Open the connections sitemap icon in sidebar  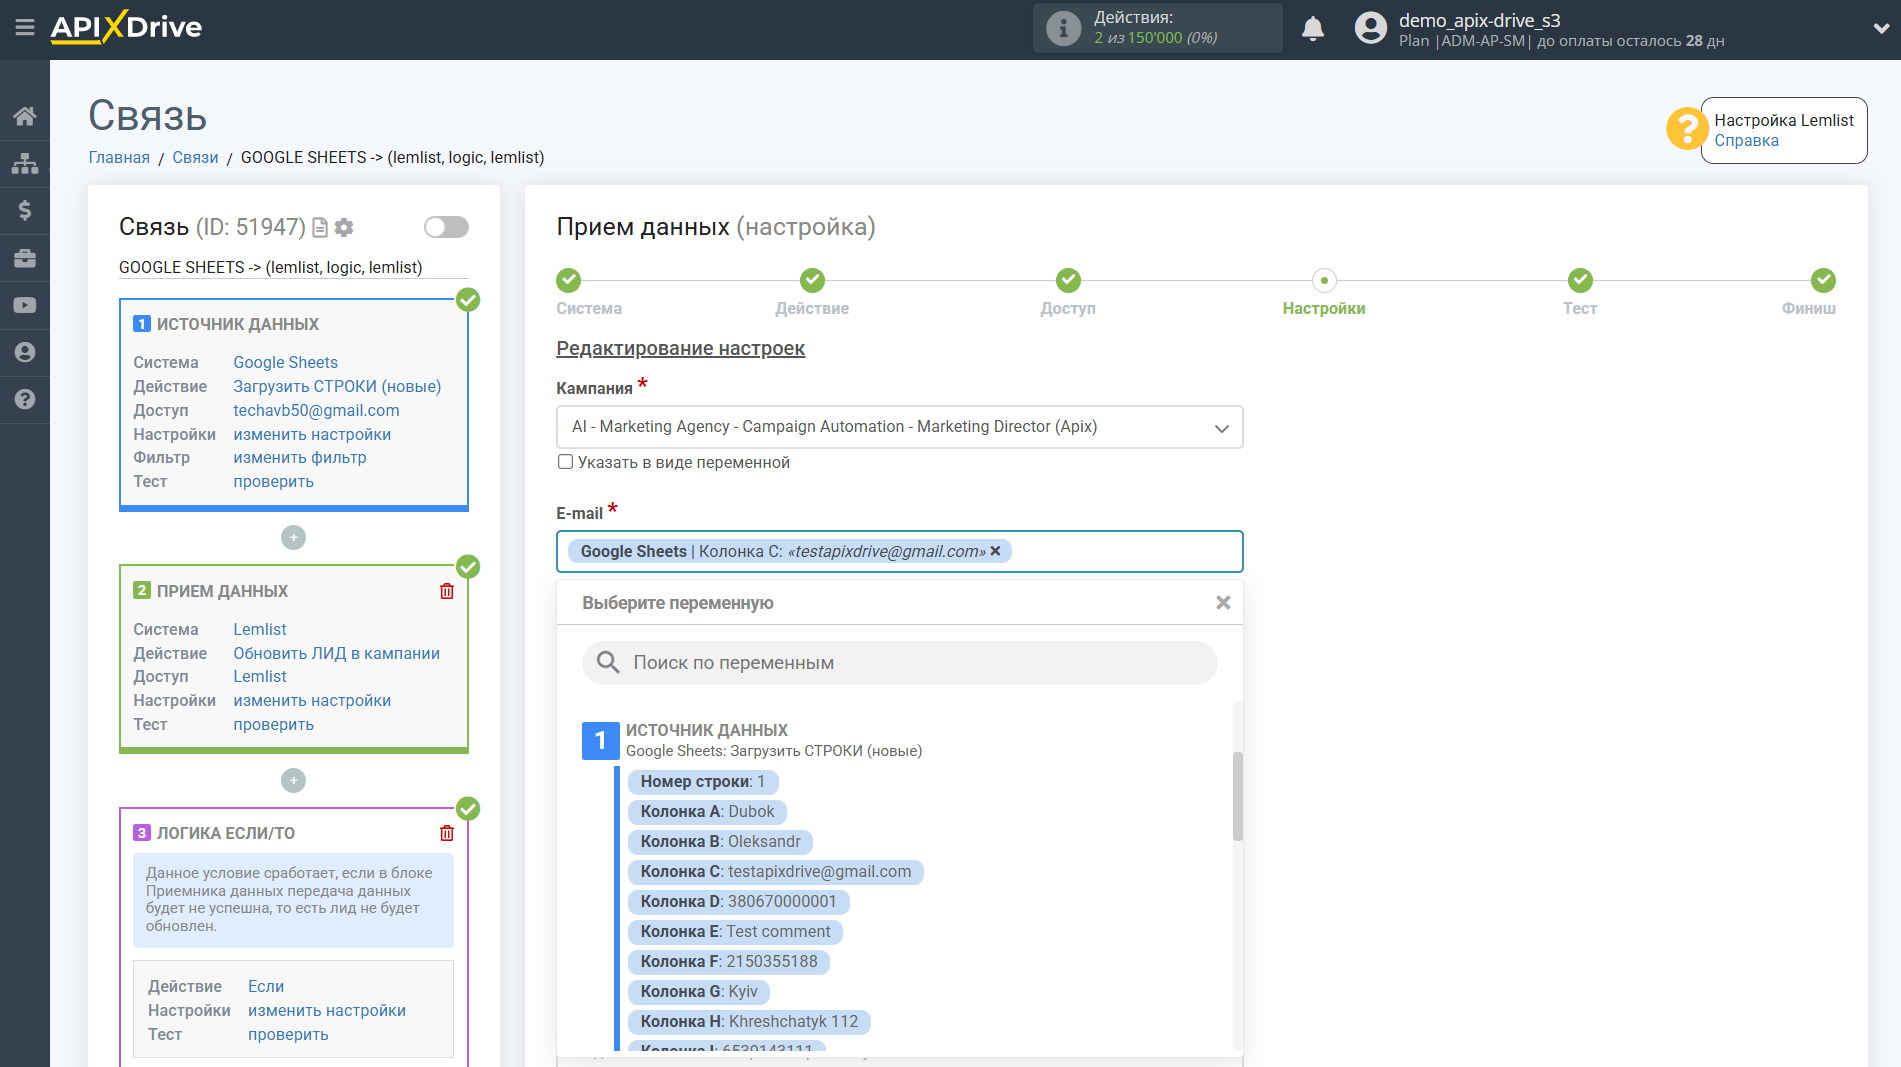25,163
